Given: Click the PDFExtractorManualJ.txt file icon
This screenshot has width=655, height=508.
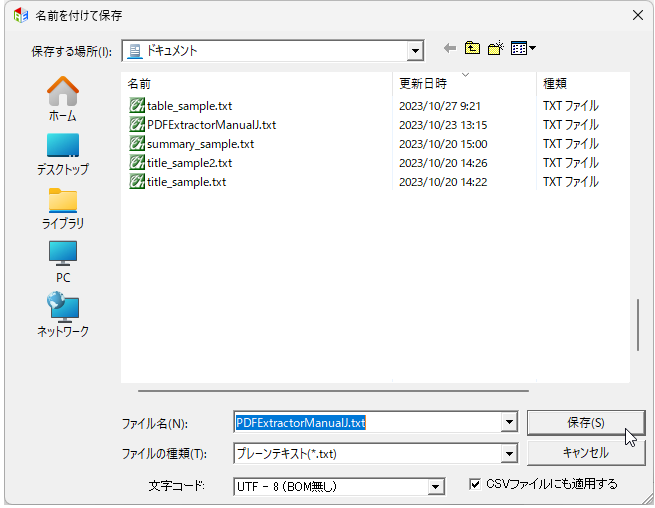Looking at the screenshot, I should pyautogui.click(x=137, y=124).
